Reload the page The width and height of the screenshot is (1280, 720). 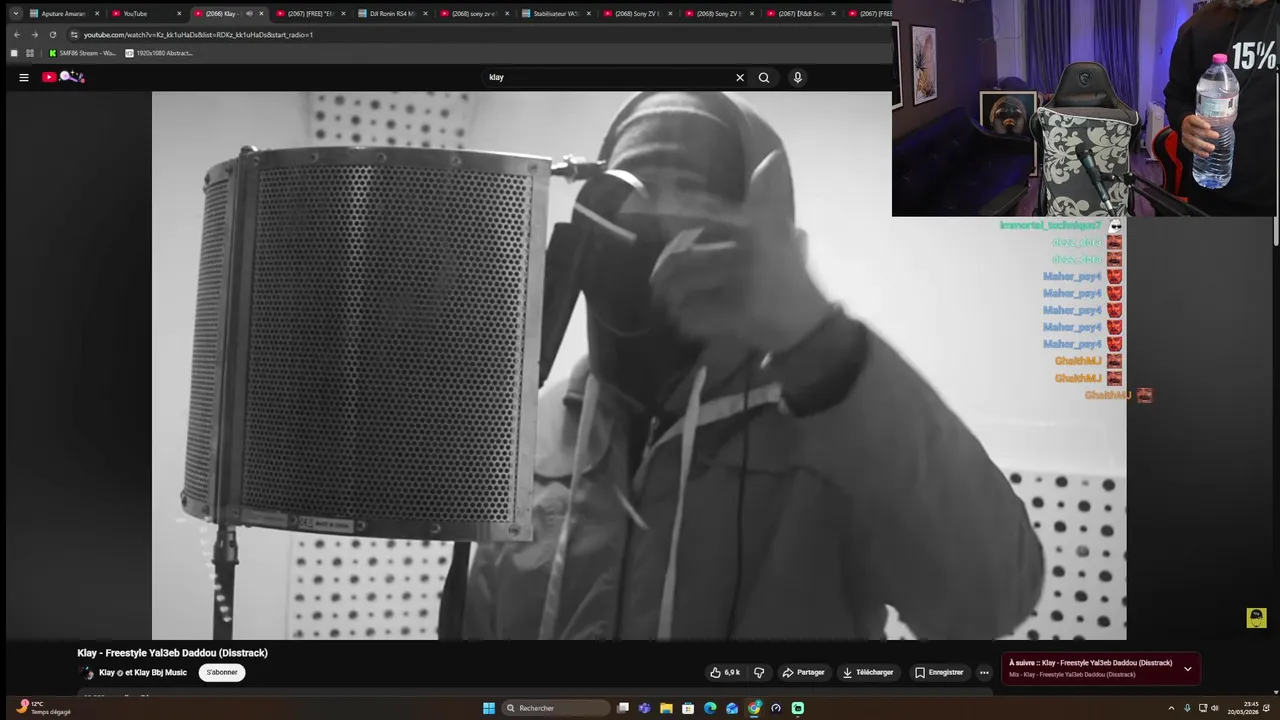click(x=53, y=34)
